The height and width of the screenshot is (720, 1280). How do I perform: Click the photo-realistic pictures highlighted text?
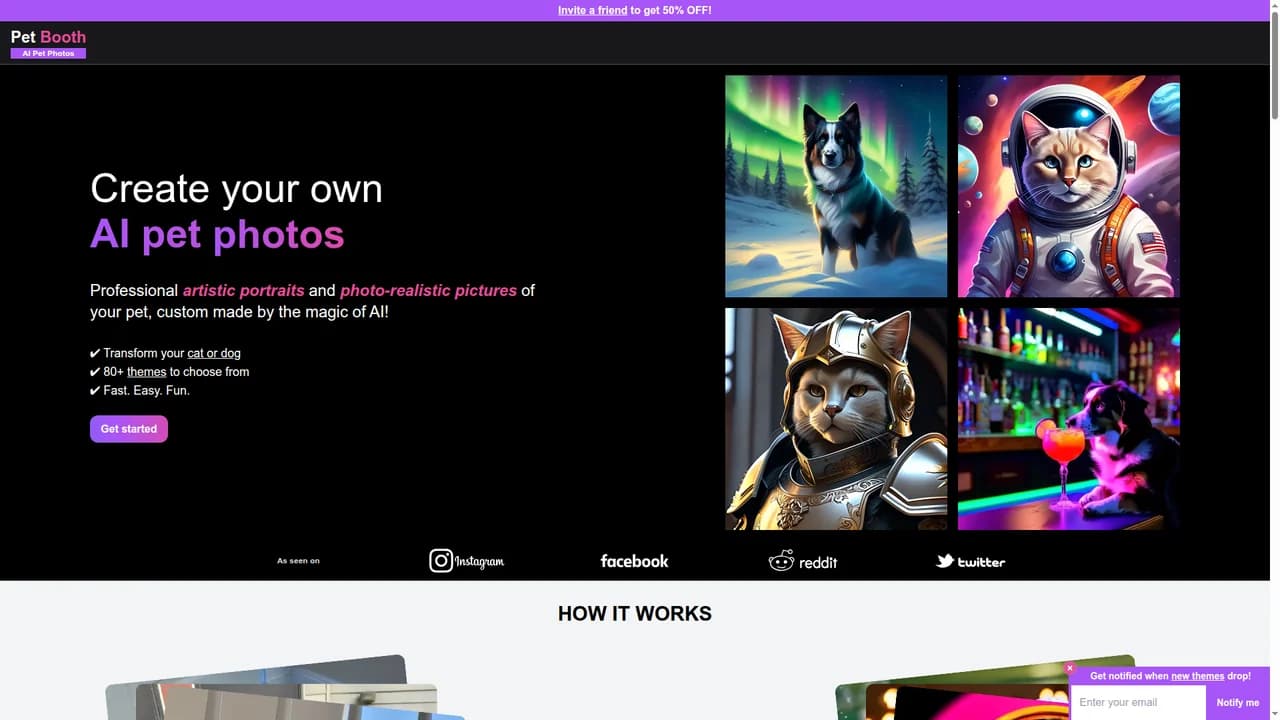coord(428,291)
